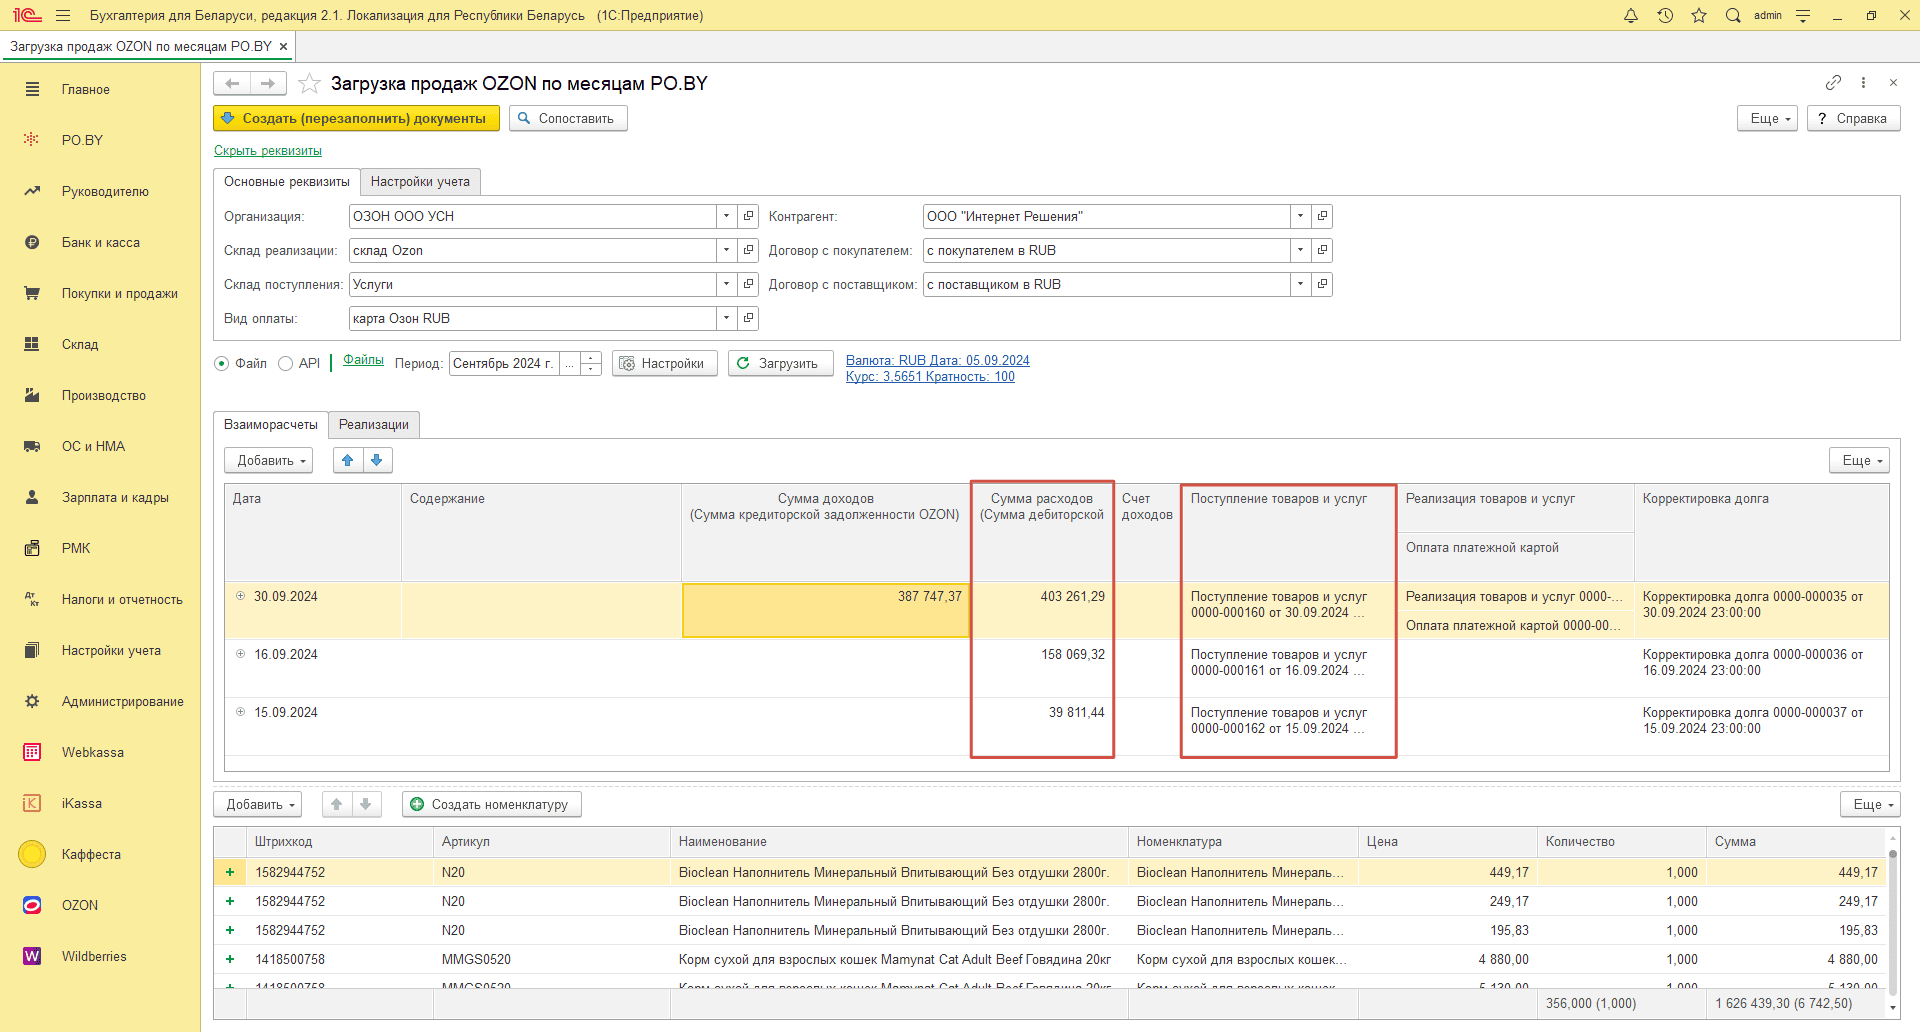Open Склад реализации record icon
The height and width of the screenshot is (1032, 1920).
coord(748,250)
